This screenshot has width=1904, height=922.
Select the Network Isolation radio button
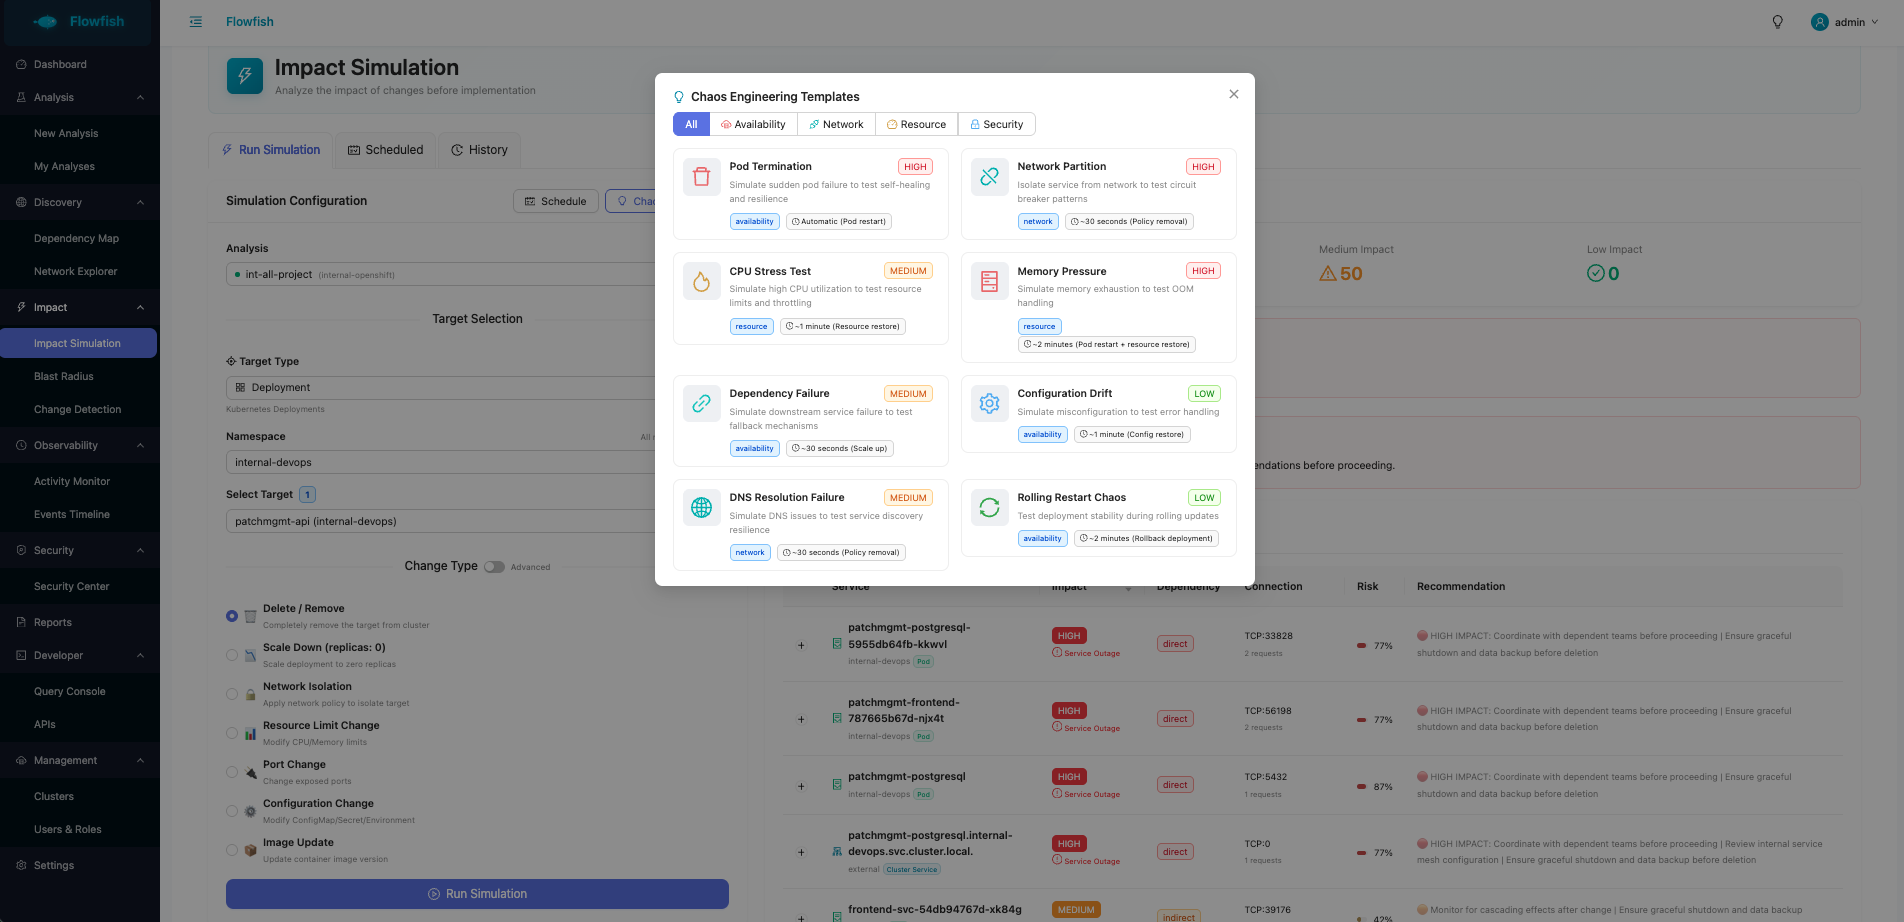point(232,694)
